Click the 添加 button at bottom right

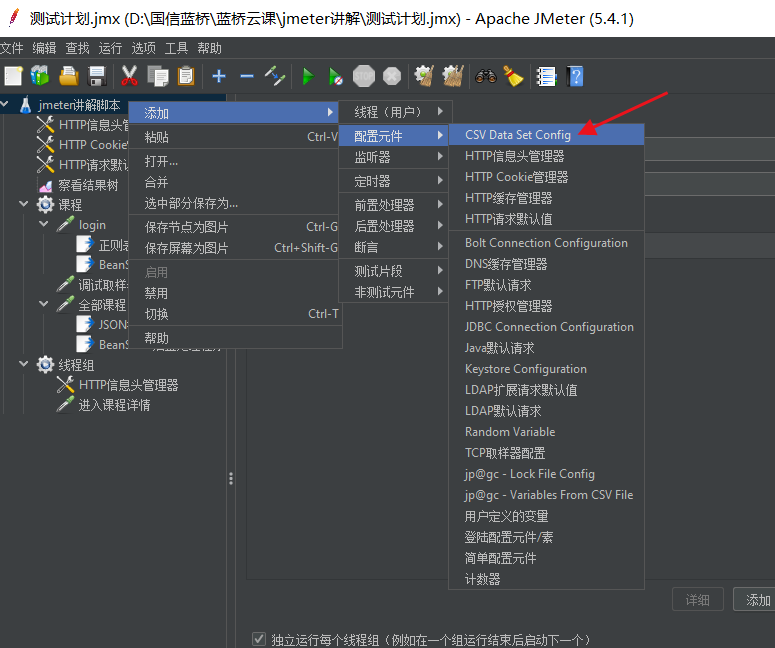tap(755, 600)
